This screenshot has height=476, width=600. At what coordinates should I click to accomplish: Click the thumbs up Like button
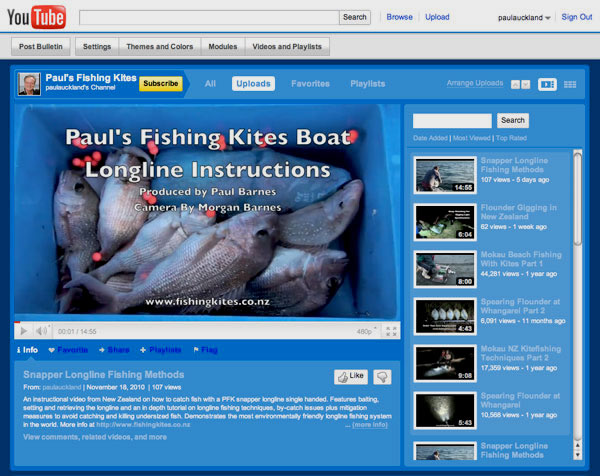click(351, 377)
